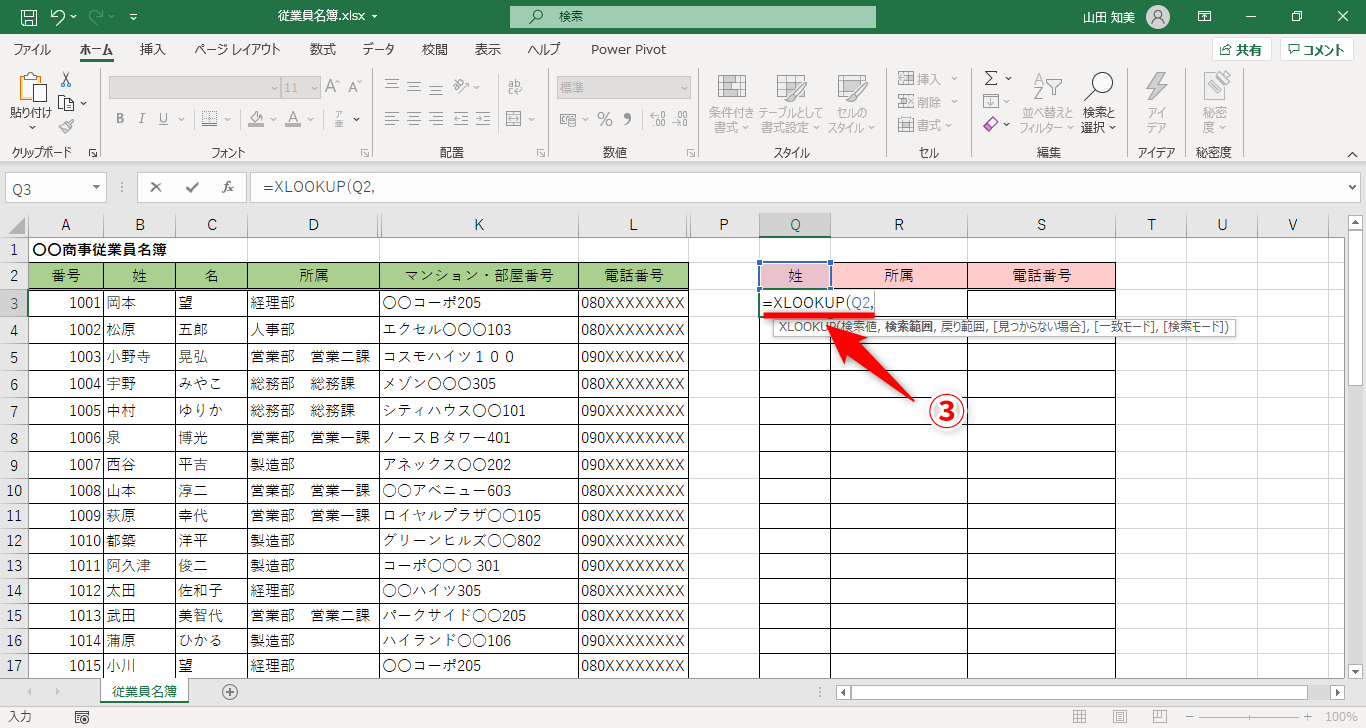Decrease font size with smaller A
Image resolution: width=1366 pixels, height=728 pixels.
tap(355, 87)
